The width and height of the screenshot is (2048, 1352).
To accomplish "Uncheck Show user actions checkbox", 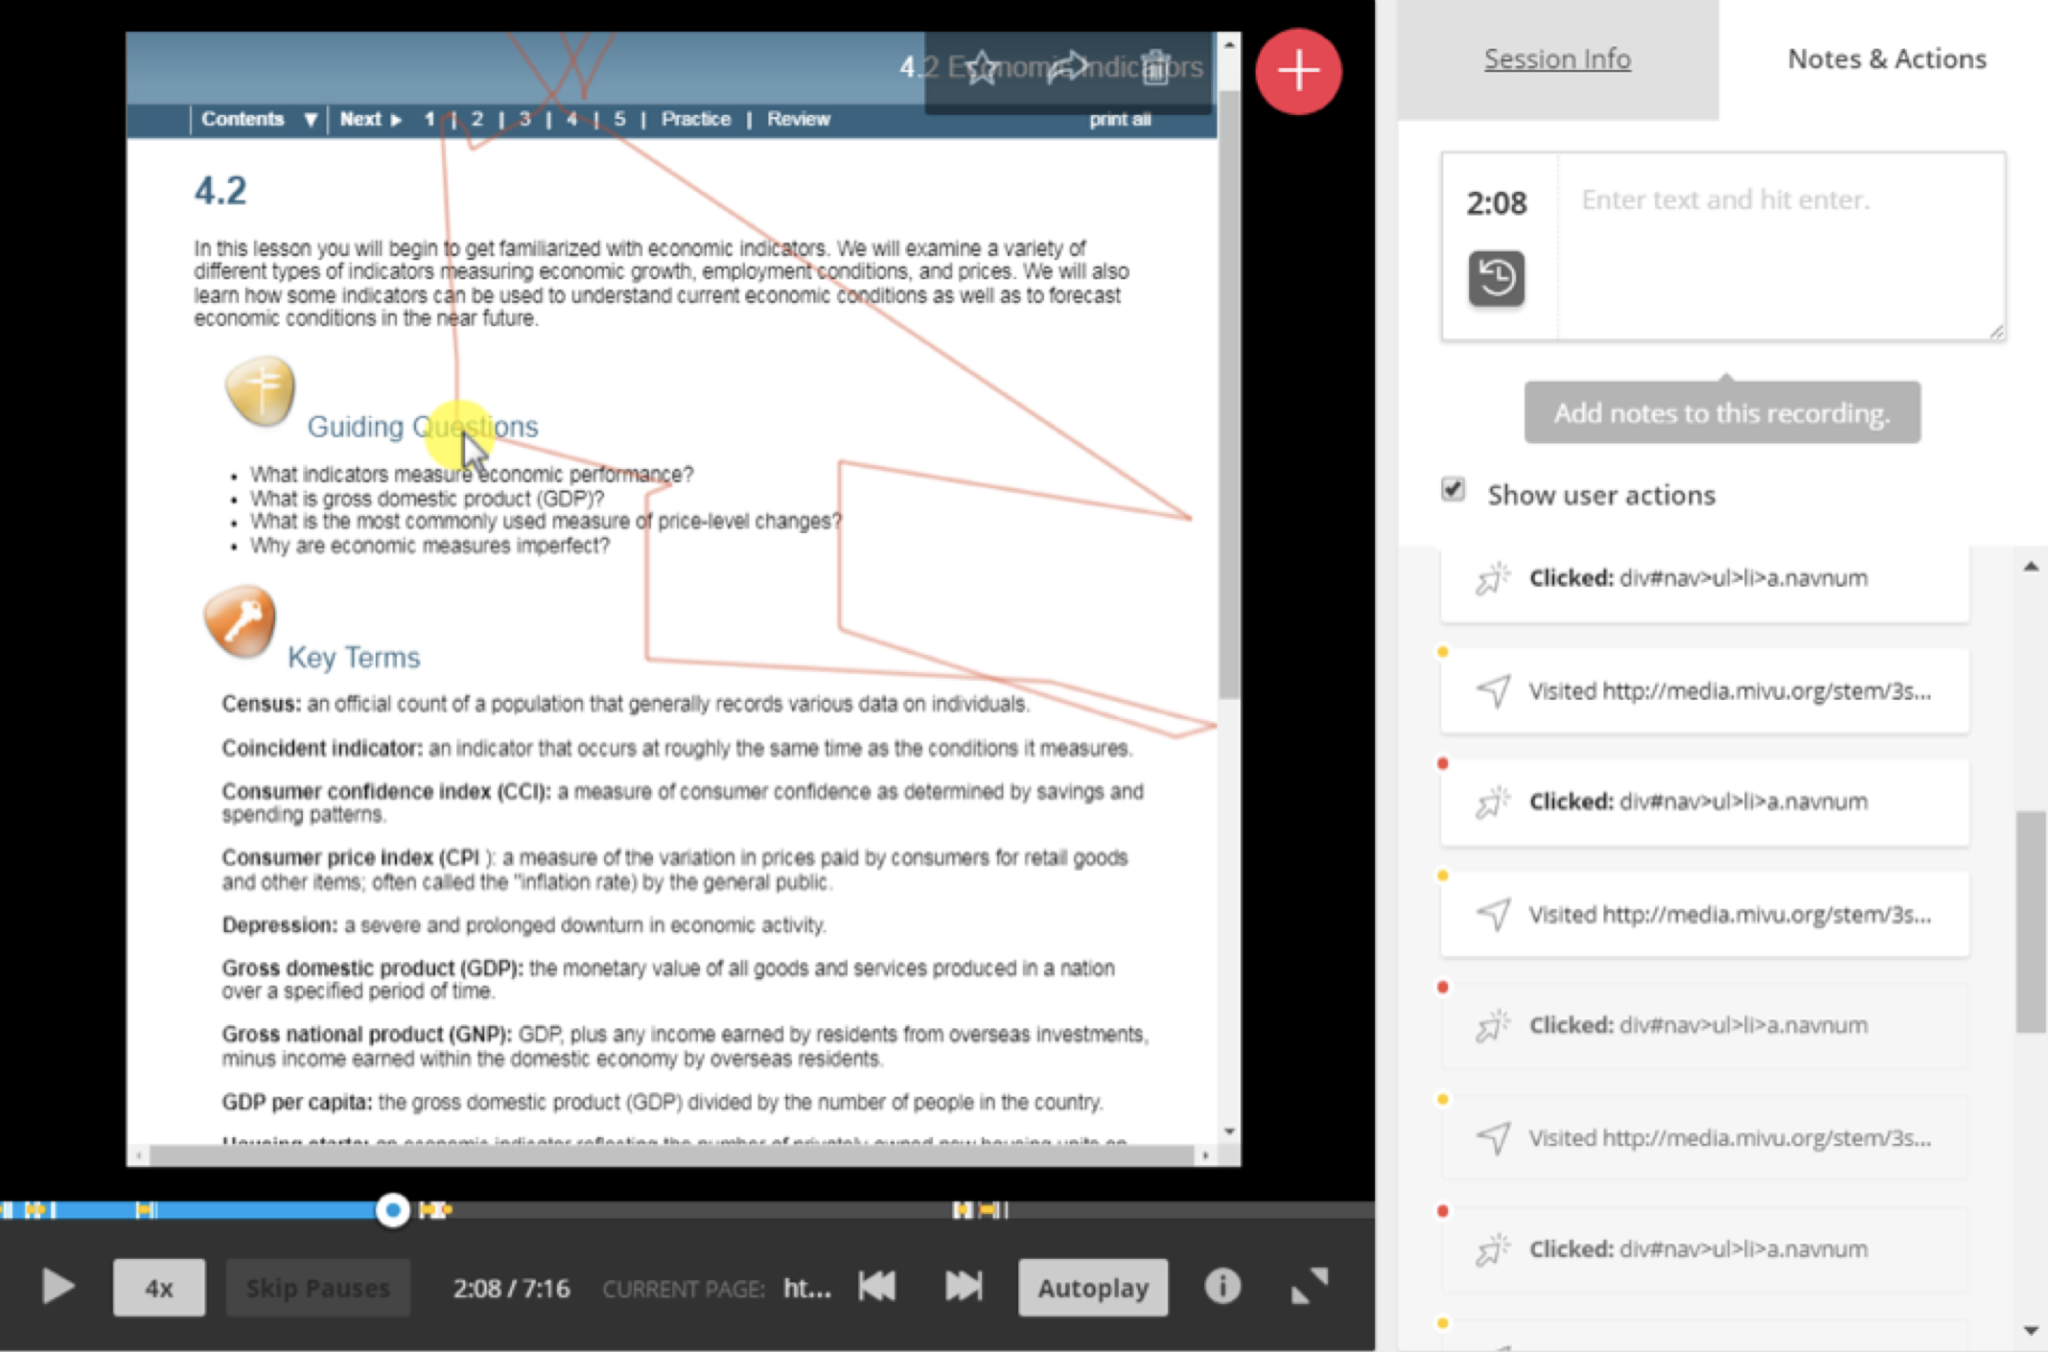I will [x=1453, y=490].
